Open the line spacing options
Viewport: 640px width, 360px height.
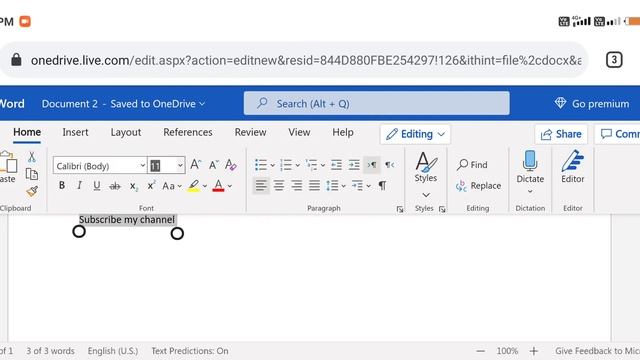[336, 186]
